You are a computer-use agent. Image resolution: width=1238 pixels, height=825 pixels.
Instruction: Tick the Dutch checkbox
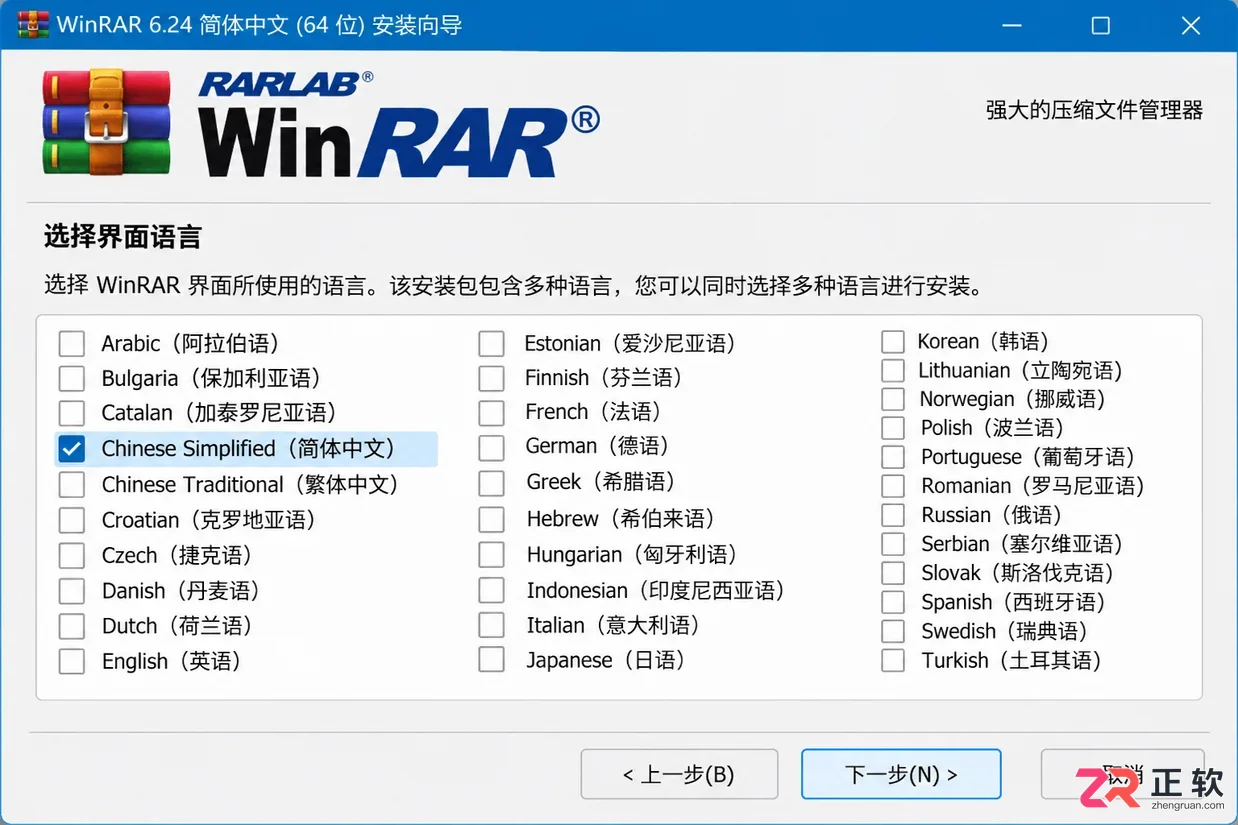point(72,626)
